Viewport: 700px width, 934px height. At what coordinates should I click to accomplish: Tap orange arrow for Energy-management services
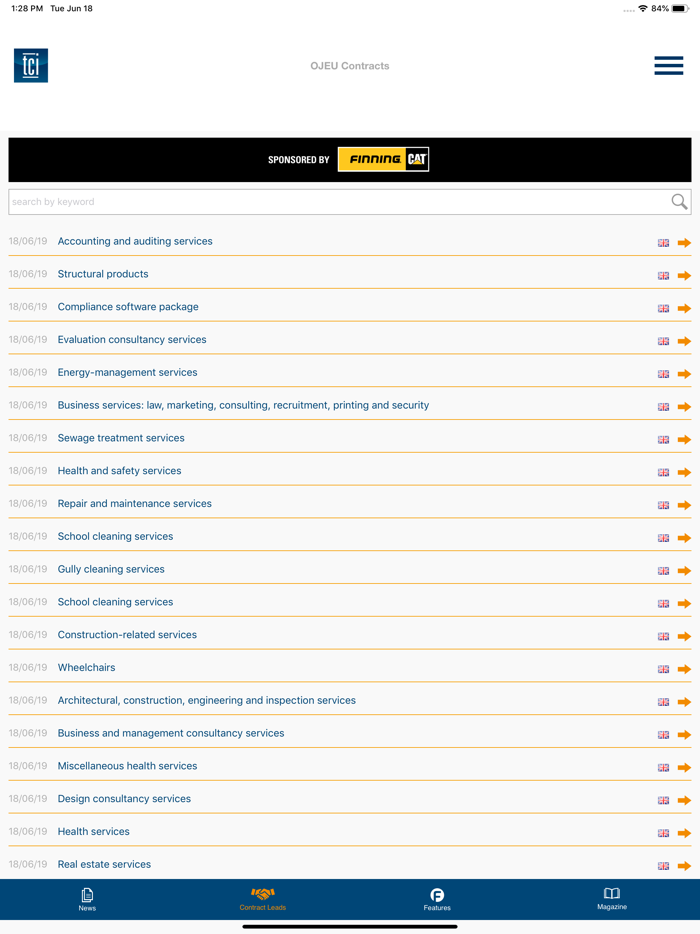[x=684, y=373]
